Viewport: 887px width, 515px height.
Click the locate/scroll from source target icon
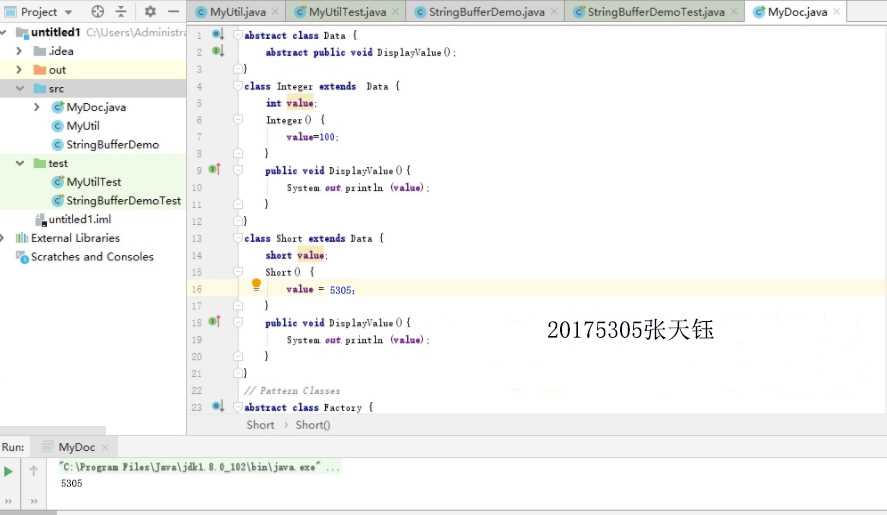(97, 11)
